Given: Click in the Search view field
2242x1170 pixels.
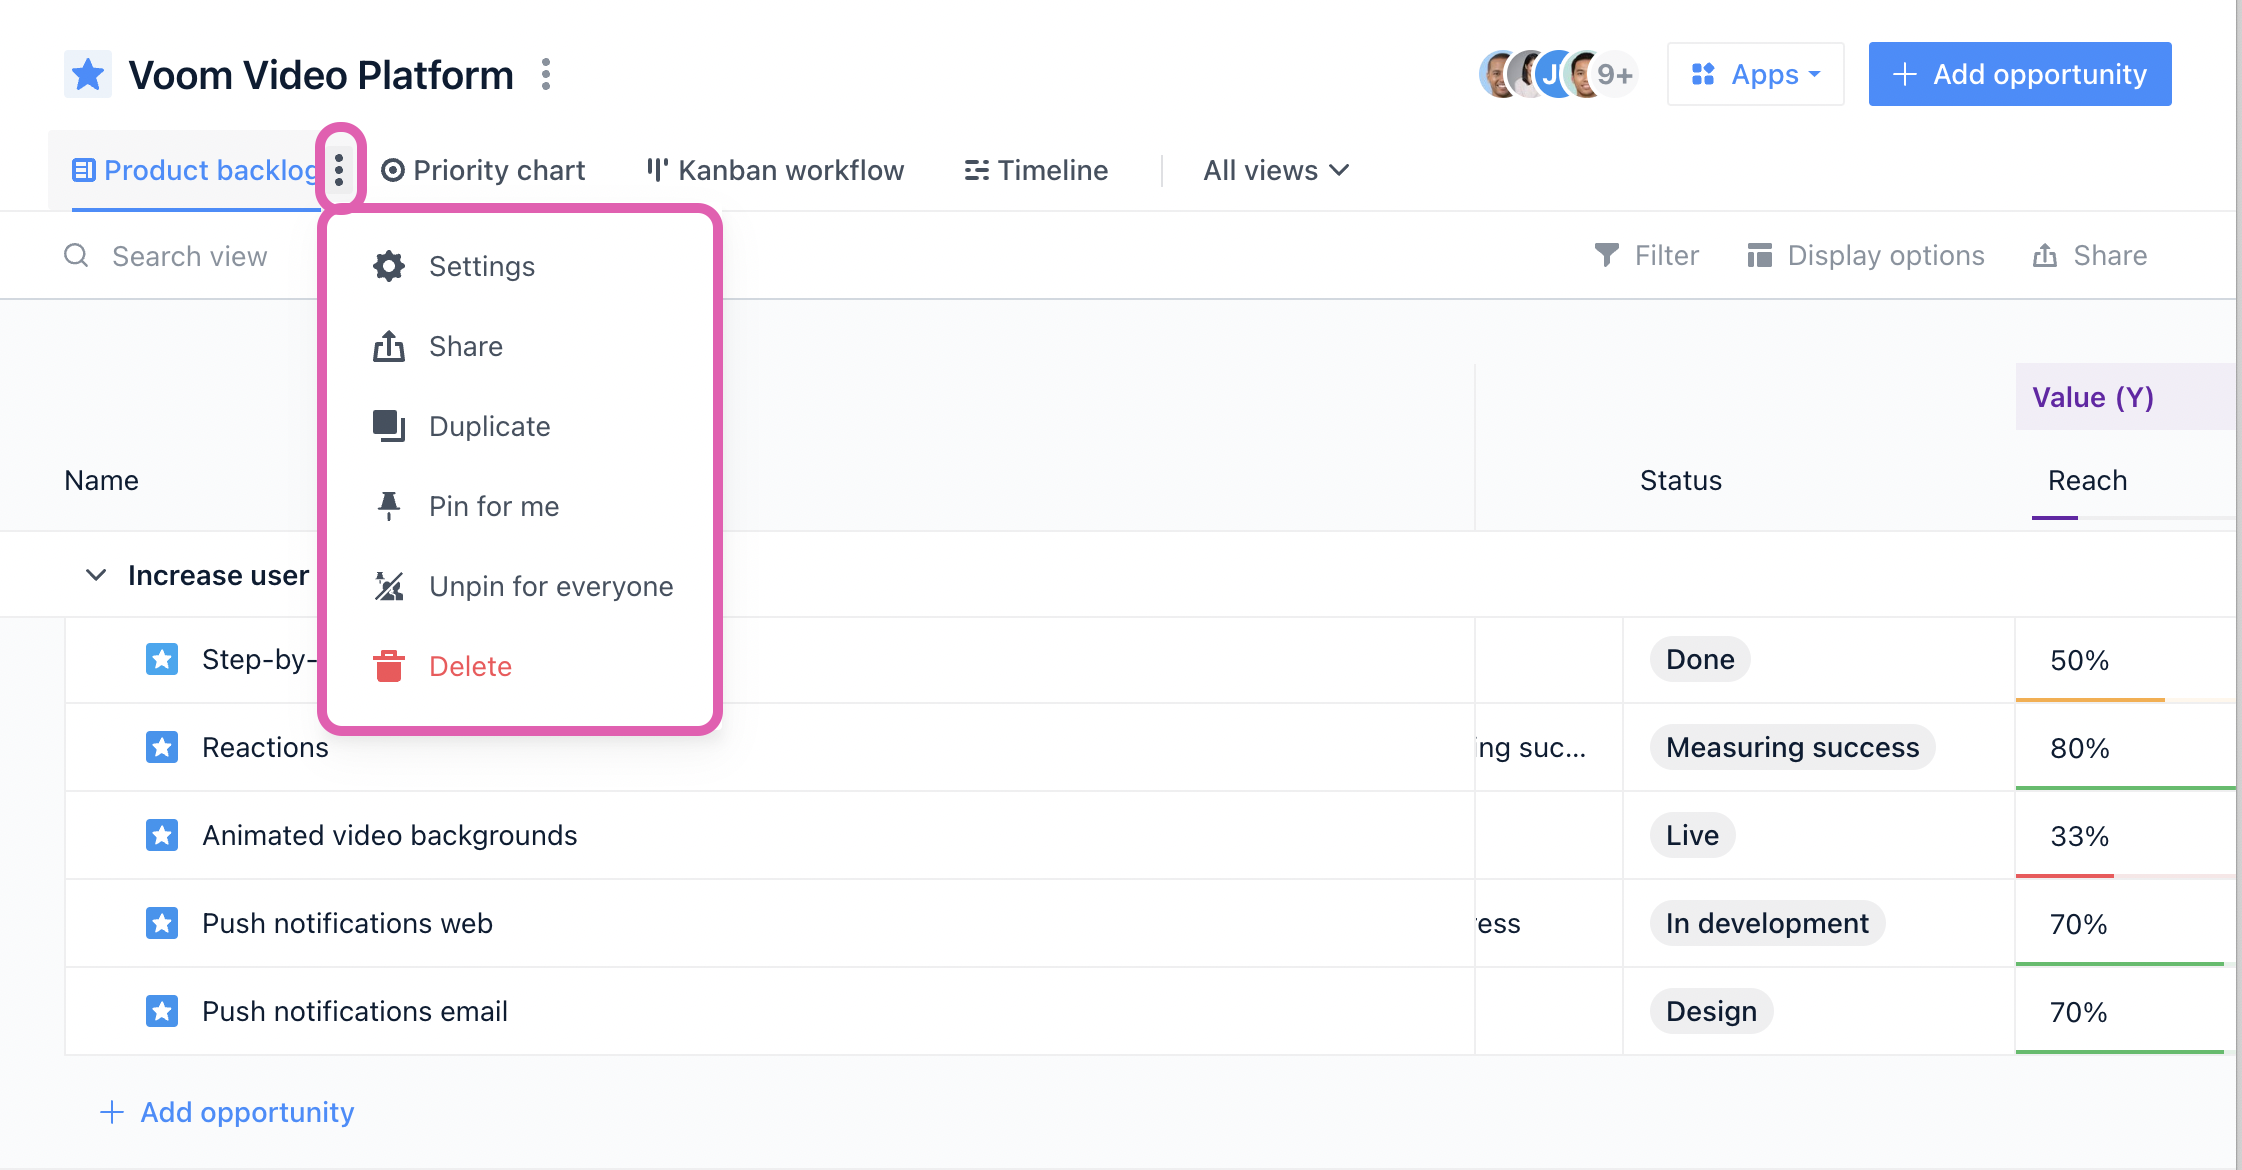Looking at the screenshot, I should coord(190,256).
